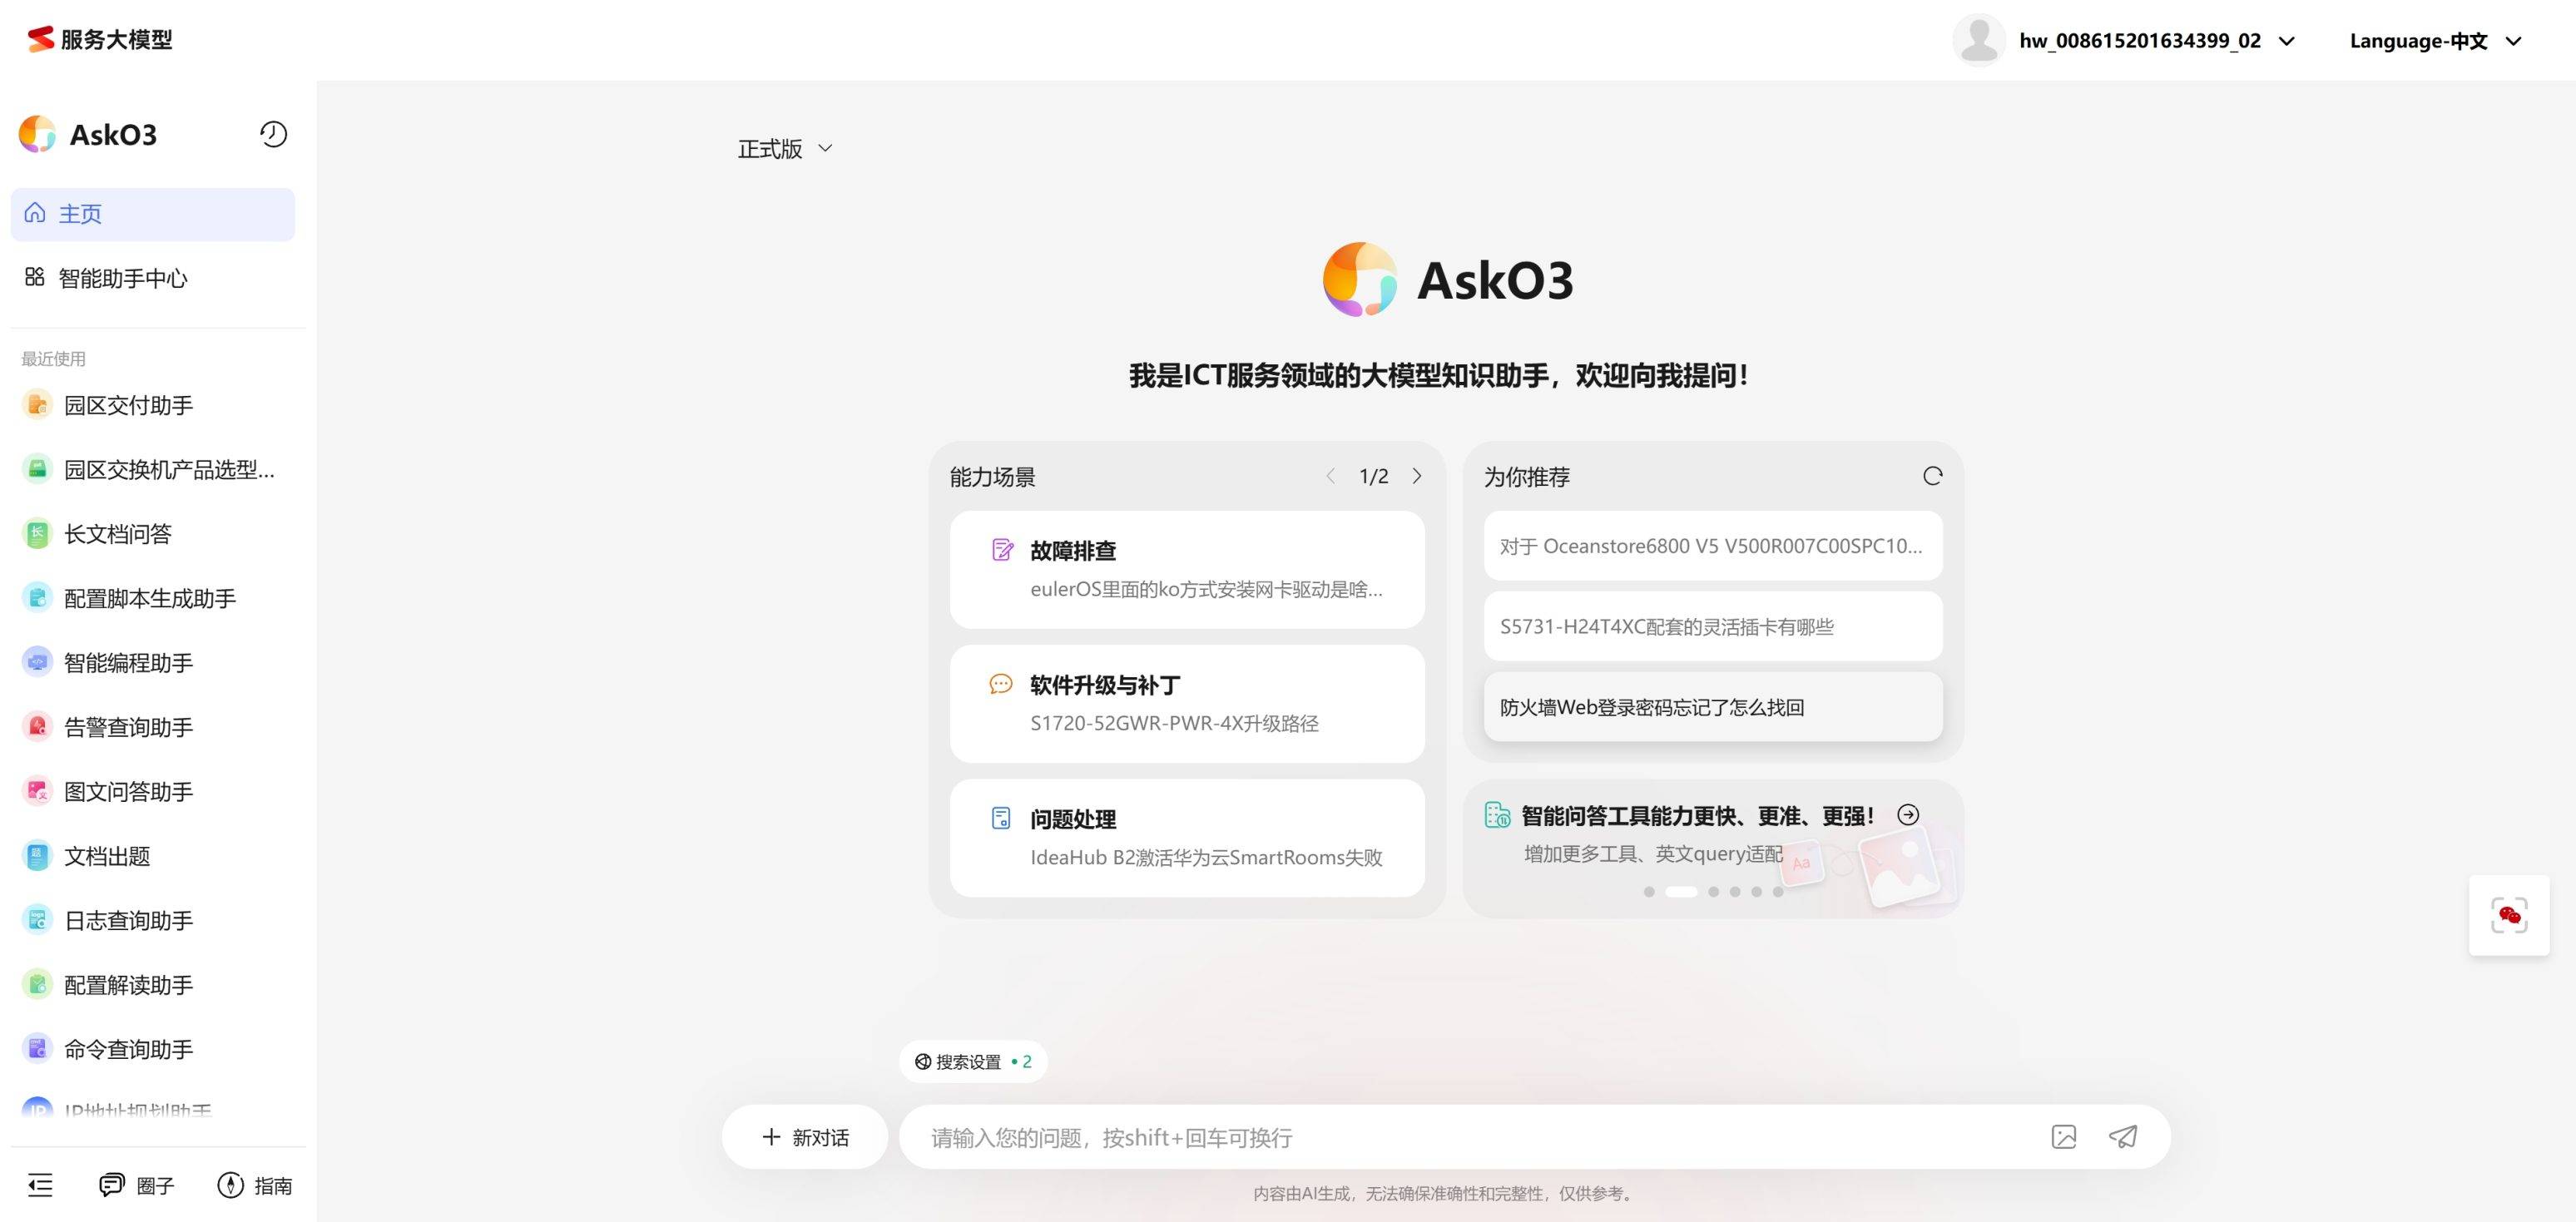Image resolution: width=2576 pixels, height=1222 pixels.
Task: Open 告警查询助手 from recent list
Action: tap(128, 727)
